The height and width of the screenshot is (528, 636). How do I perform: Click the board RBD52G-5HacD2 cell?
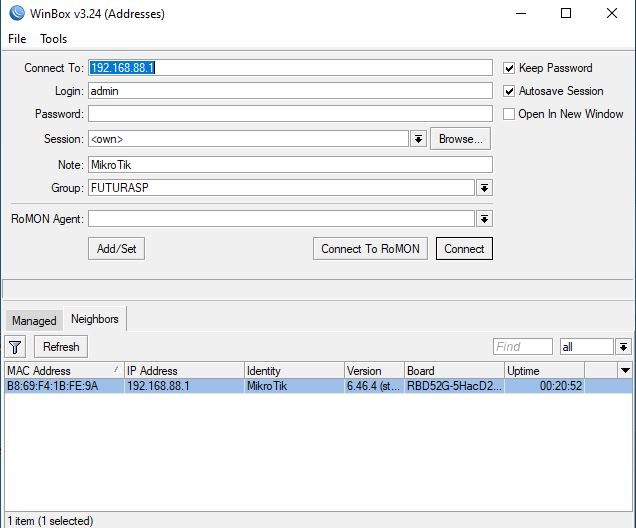(x=454, y=386)
